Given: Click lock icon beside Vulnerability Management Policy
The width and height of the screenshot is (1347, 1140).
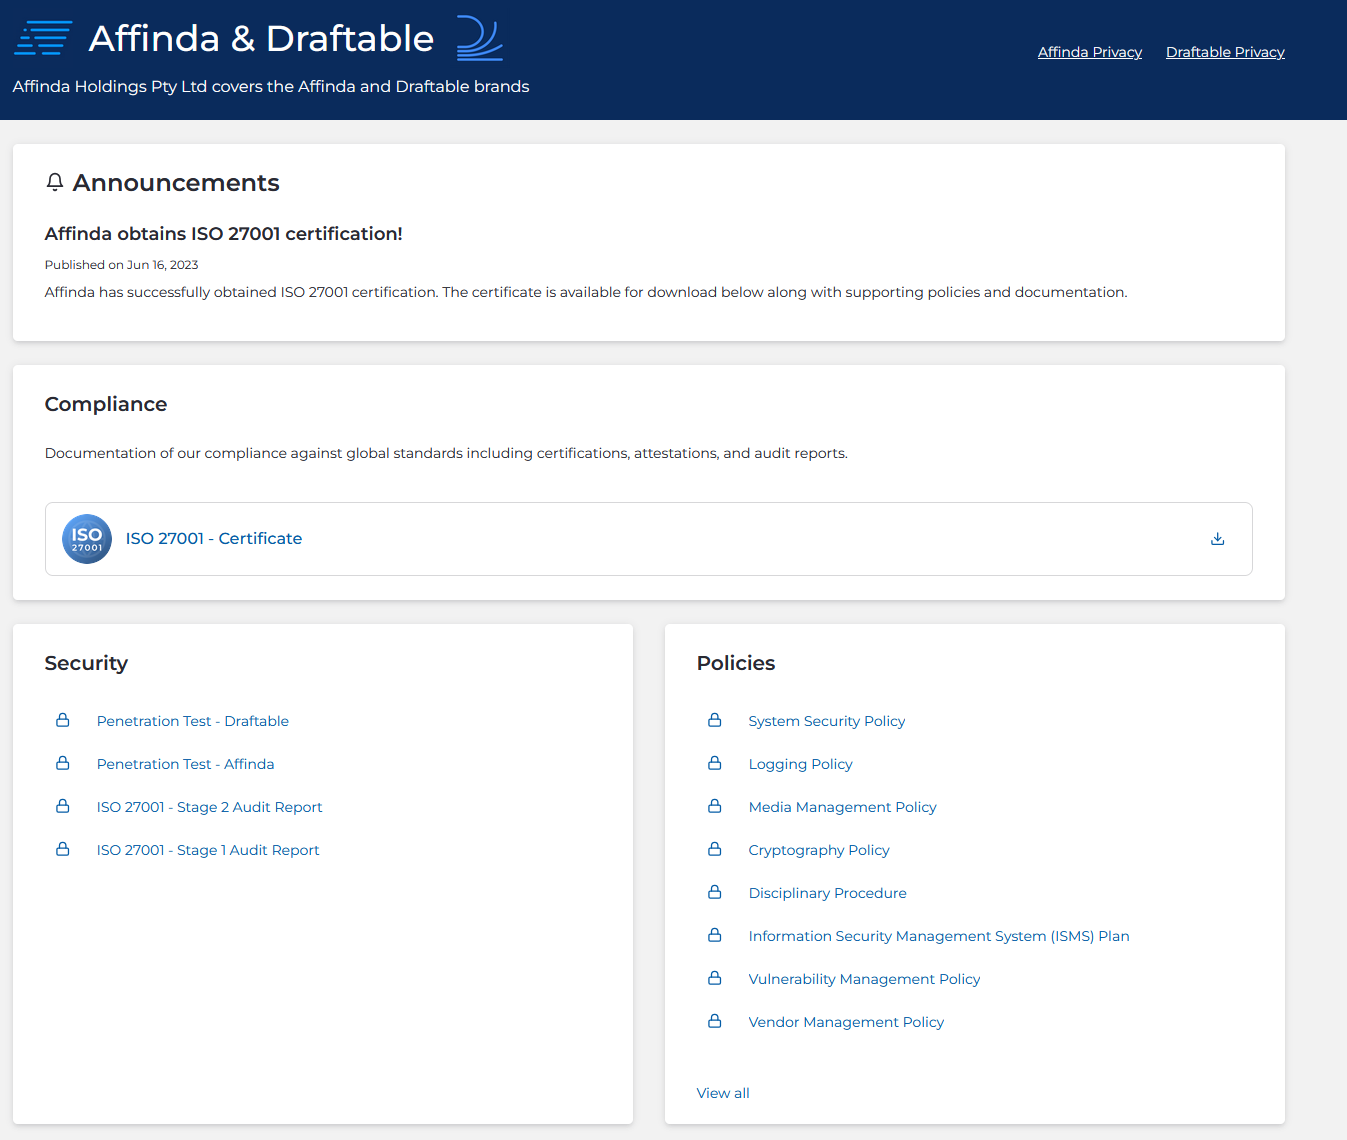Looking at the screenshot, I should (x=715, y=978).
